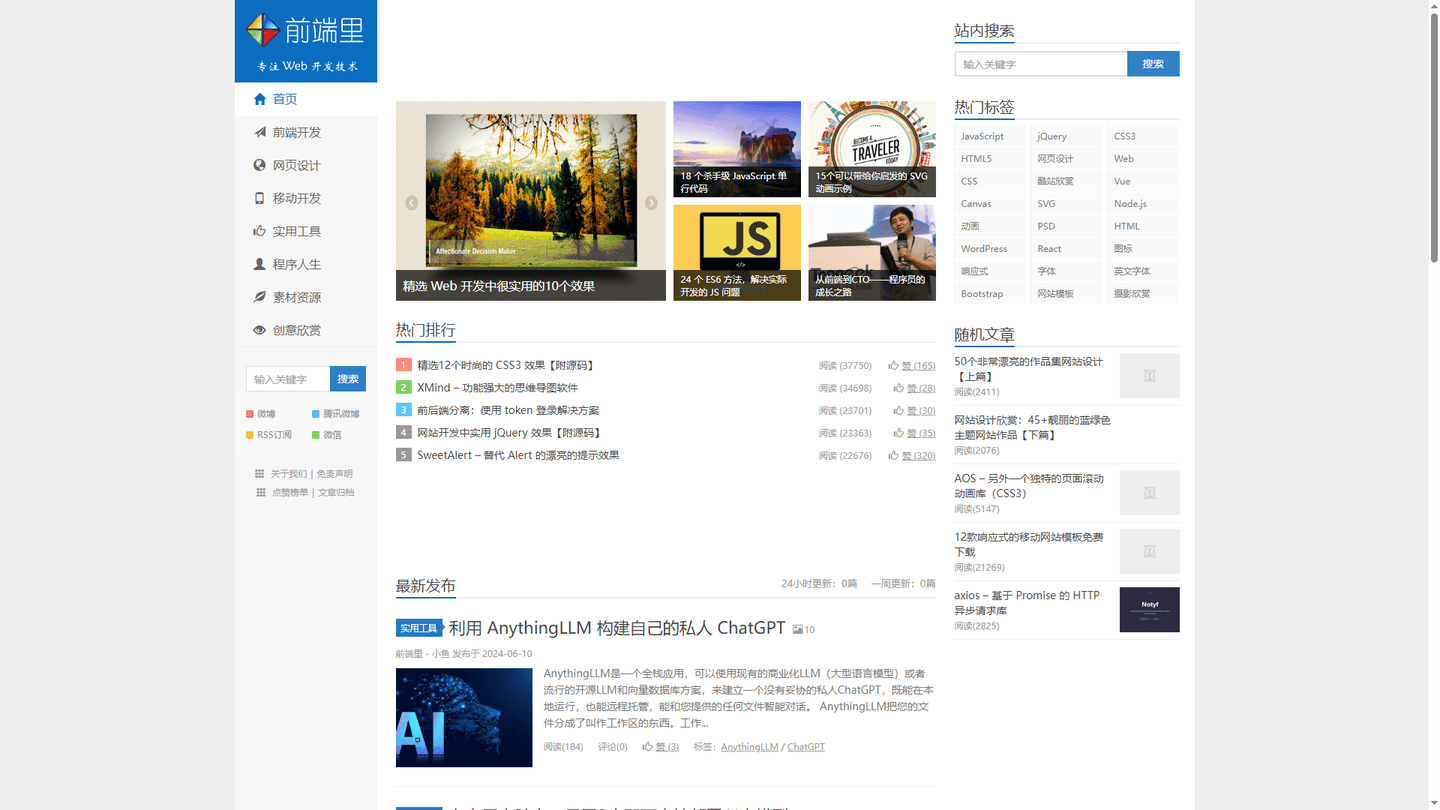1440x810 pixels.
Task: Click the globe icon for 网页设计
Action: [260, 165]
